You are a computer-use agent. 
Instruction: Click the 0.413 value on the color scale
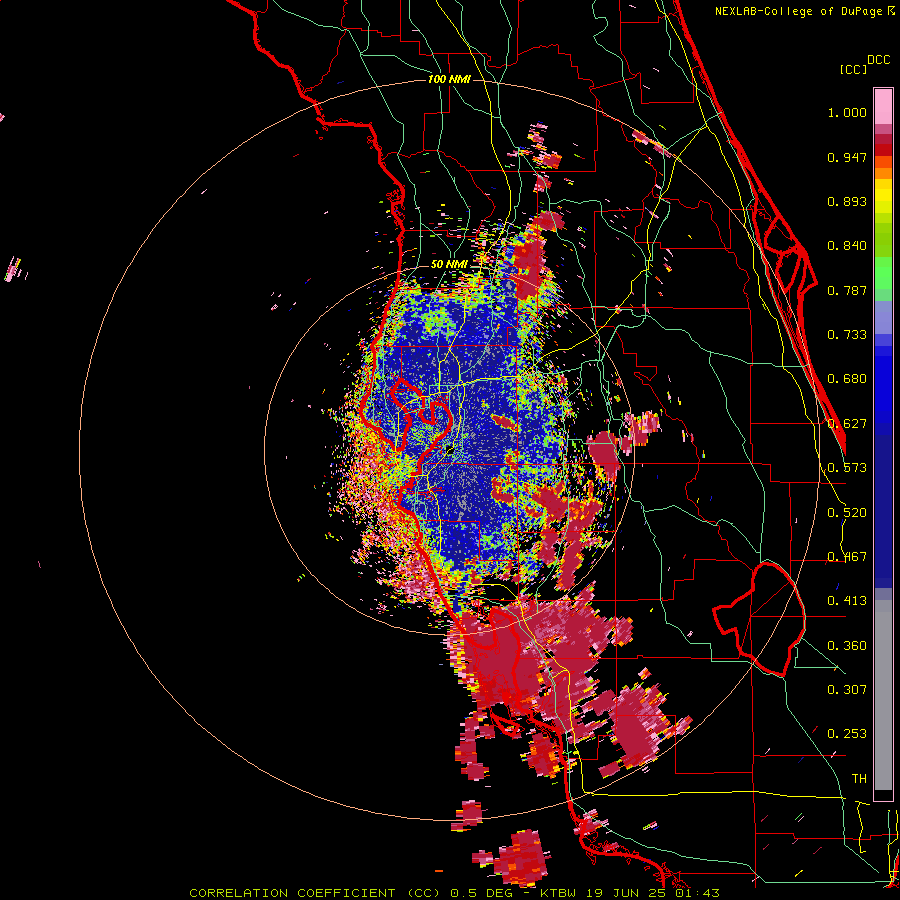(x=847, y=601)
